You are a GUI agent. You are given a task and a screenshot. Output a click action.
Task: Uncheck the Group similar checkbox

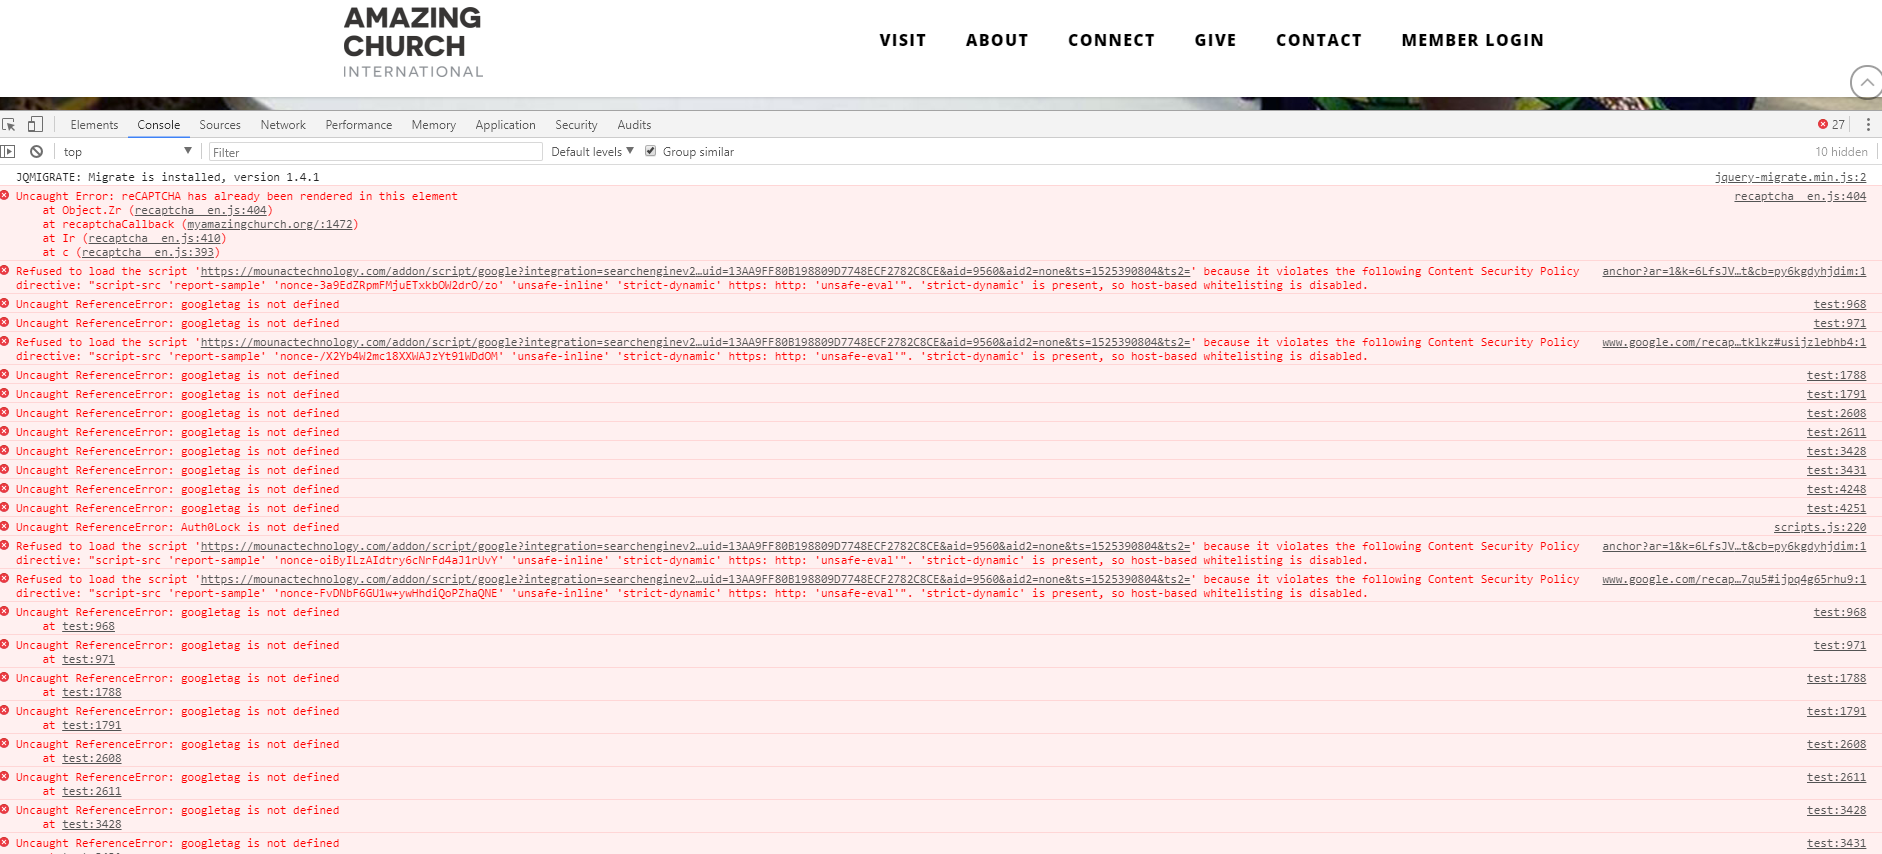coord(651,151)
